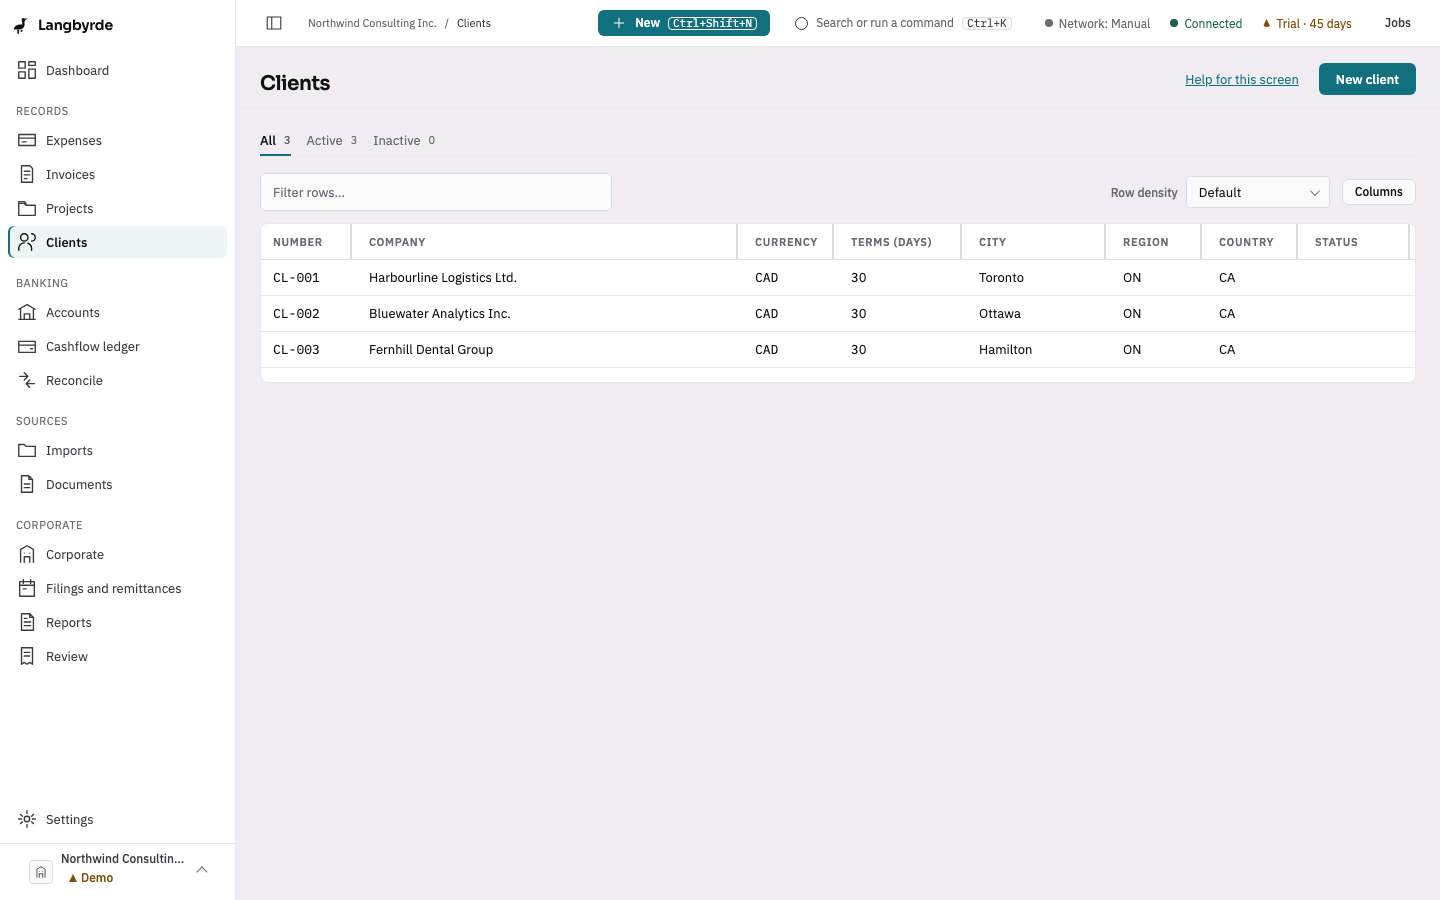This screenshot has height=900, width=1440.
Task: Click the Langbyrde logo icon
Action: click(21, 25)
